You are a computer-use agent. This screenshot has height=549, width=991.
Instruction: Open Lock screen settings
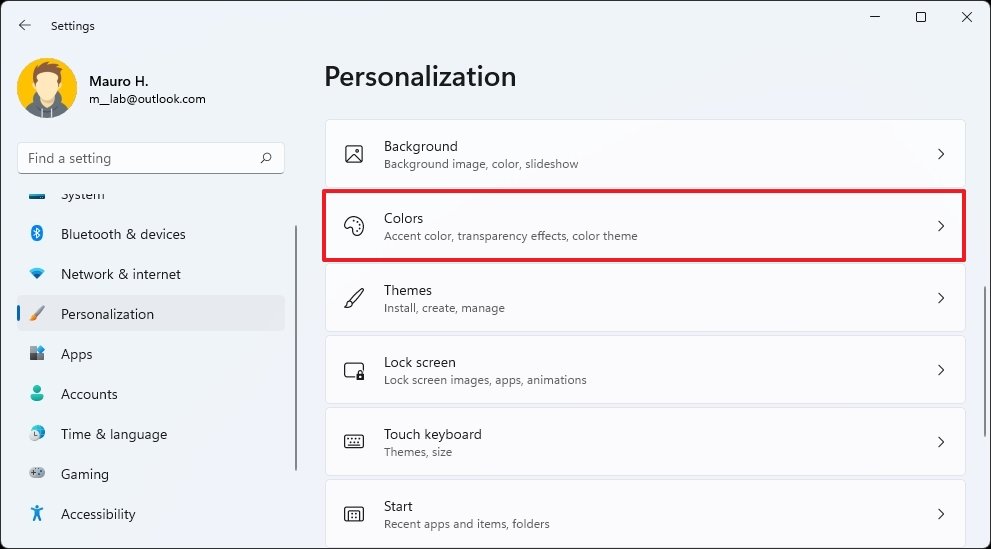pyautogui.click(x=645, y=370)
